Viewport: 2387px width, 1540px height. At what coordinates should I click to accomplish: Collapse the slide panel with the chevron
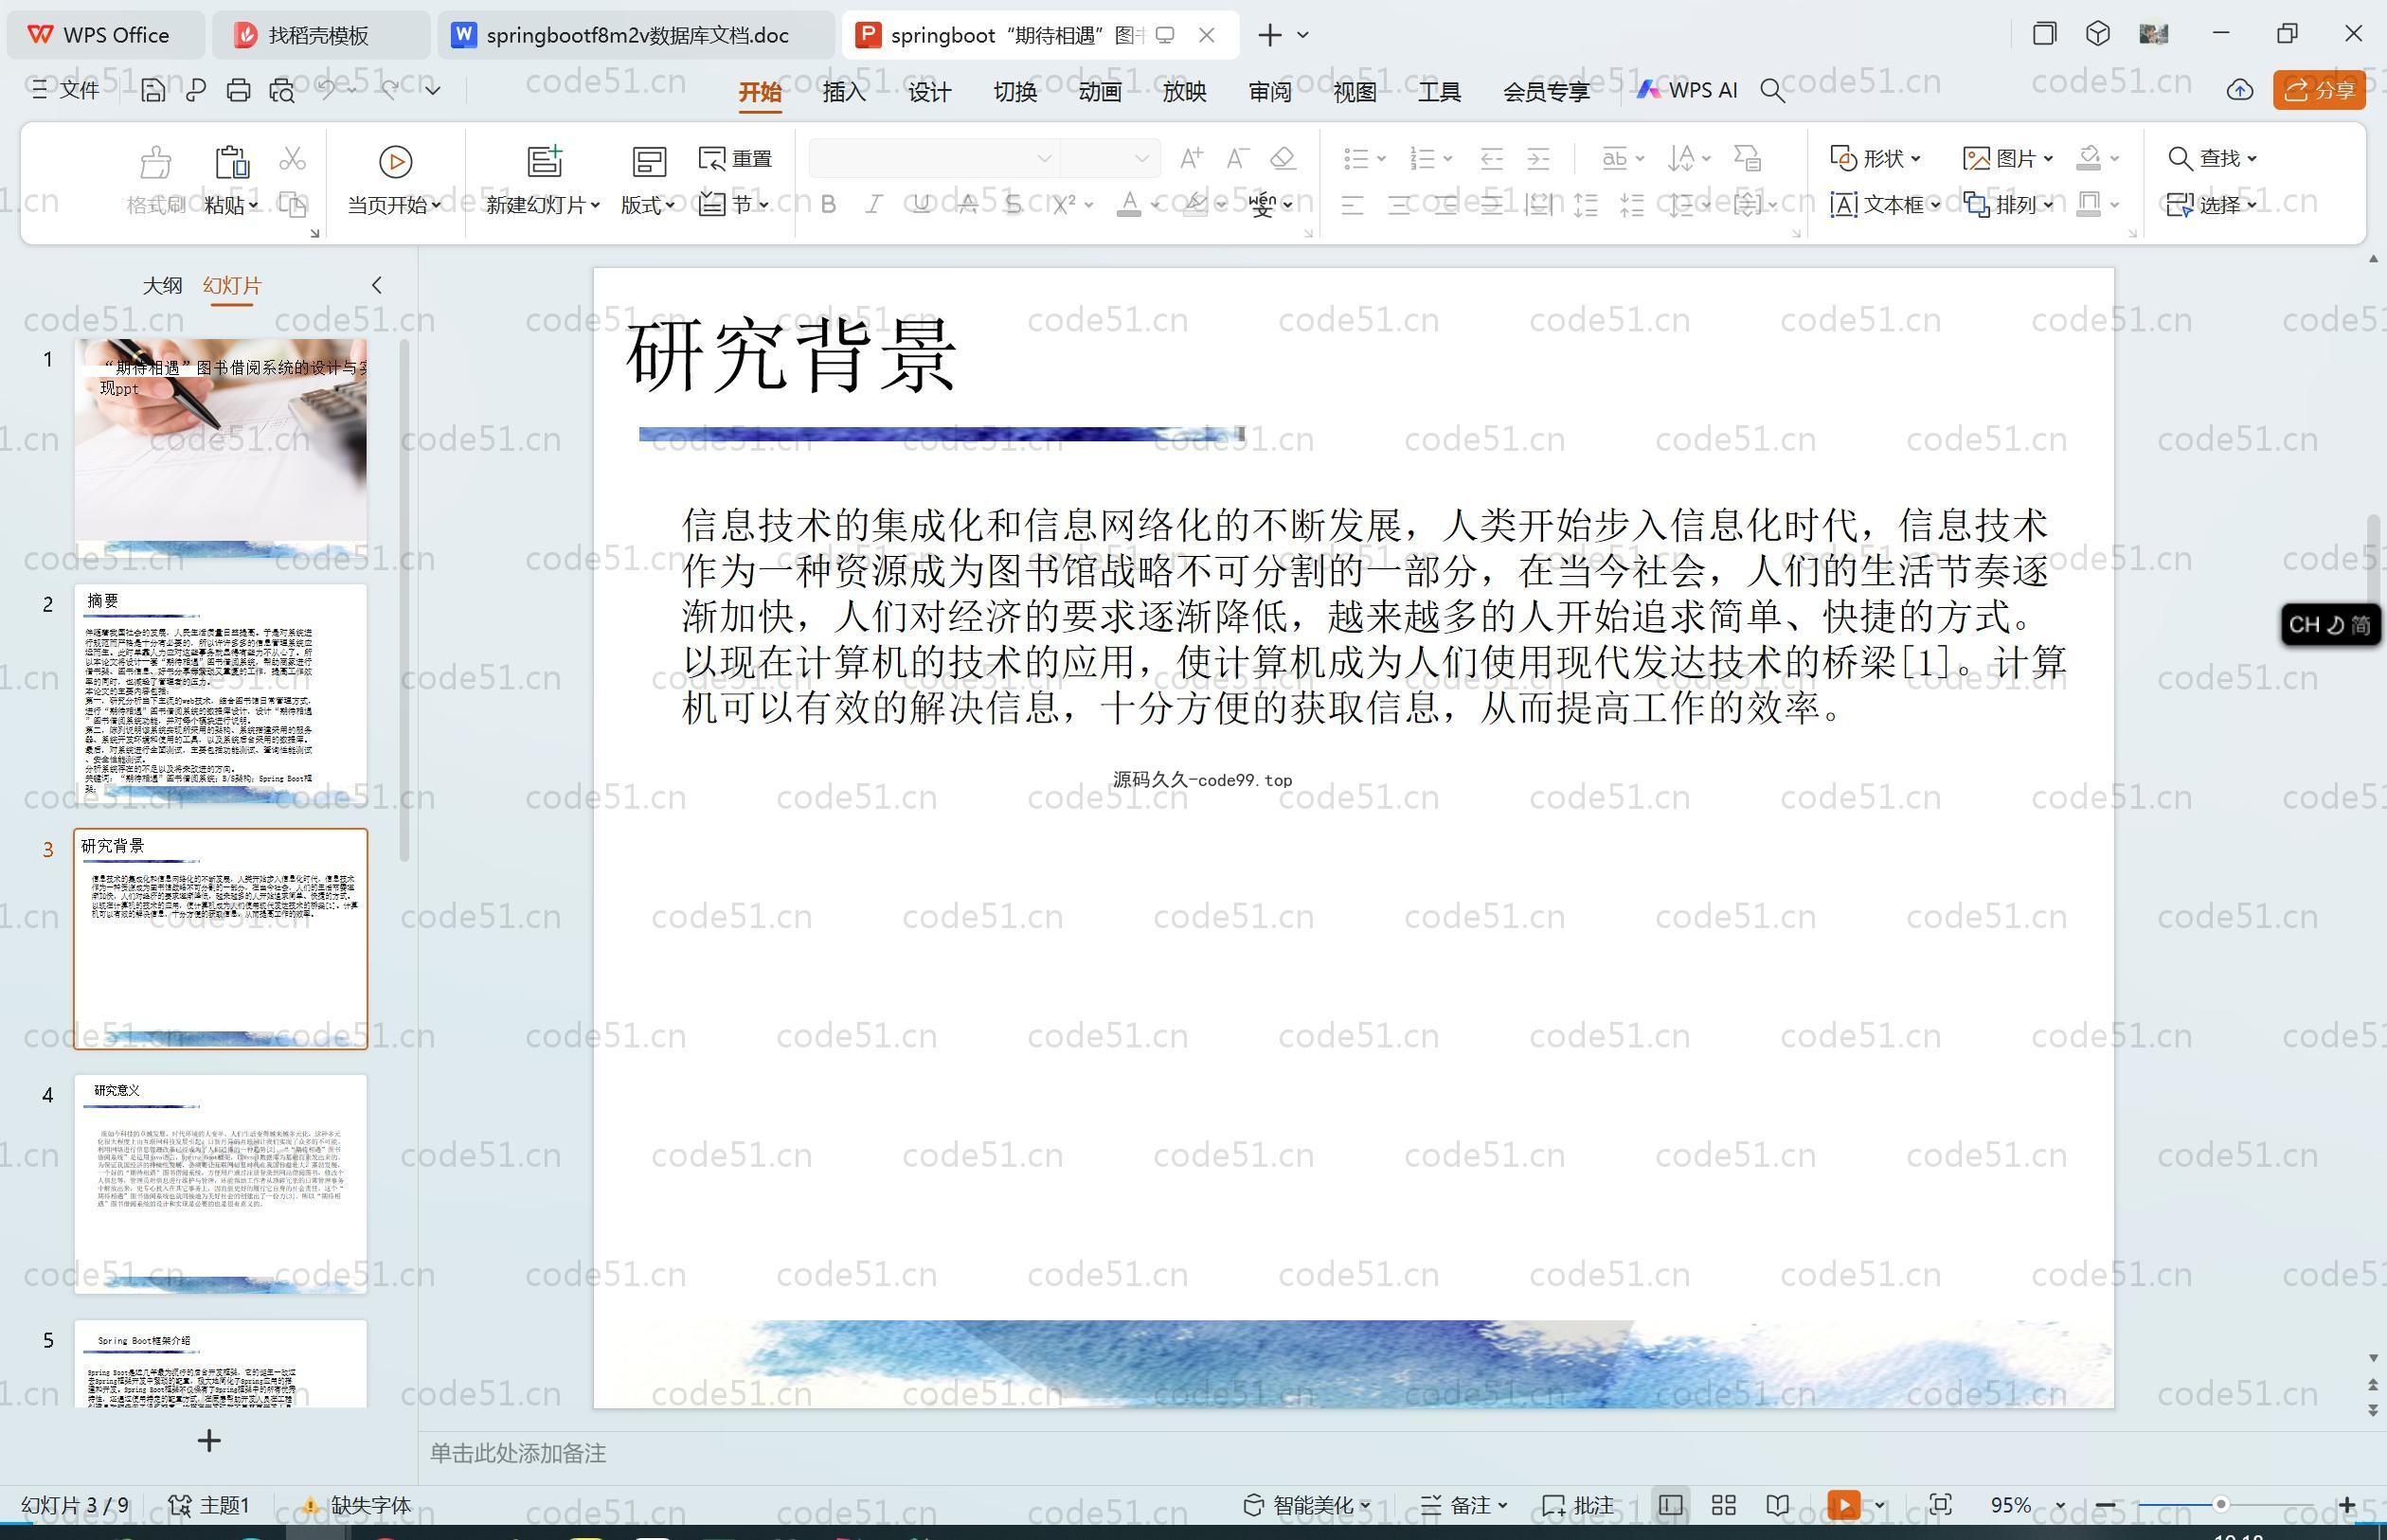pos(377,285)
